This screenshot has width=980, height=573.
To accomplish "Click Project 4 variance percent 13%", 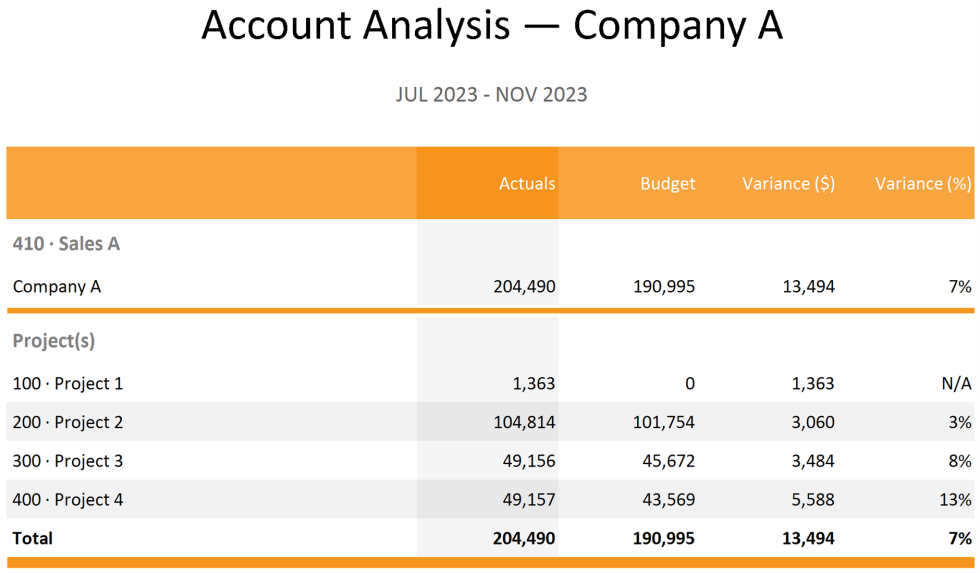I will tap(955, 500).
